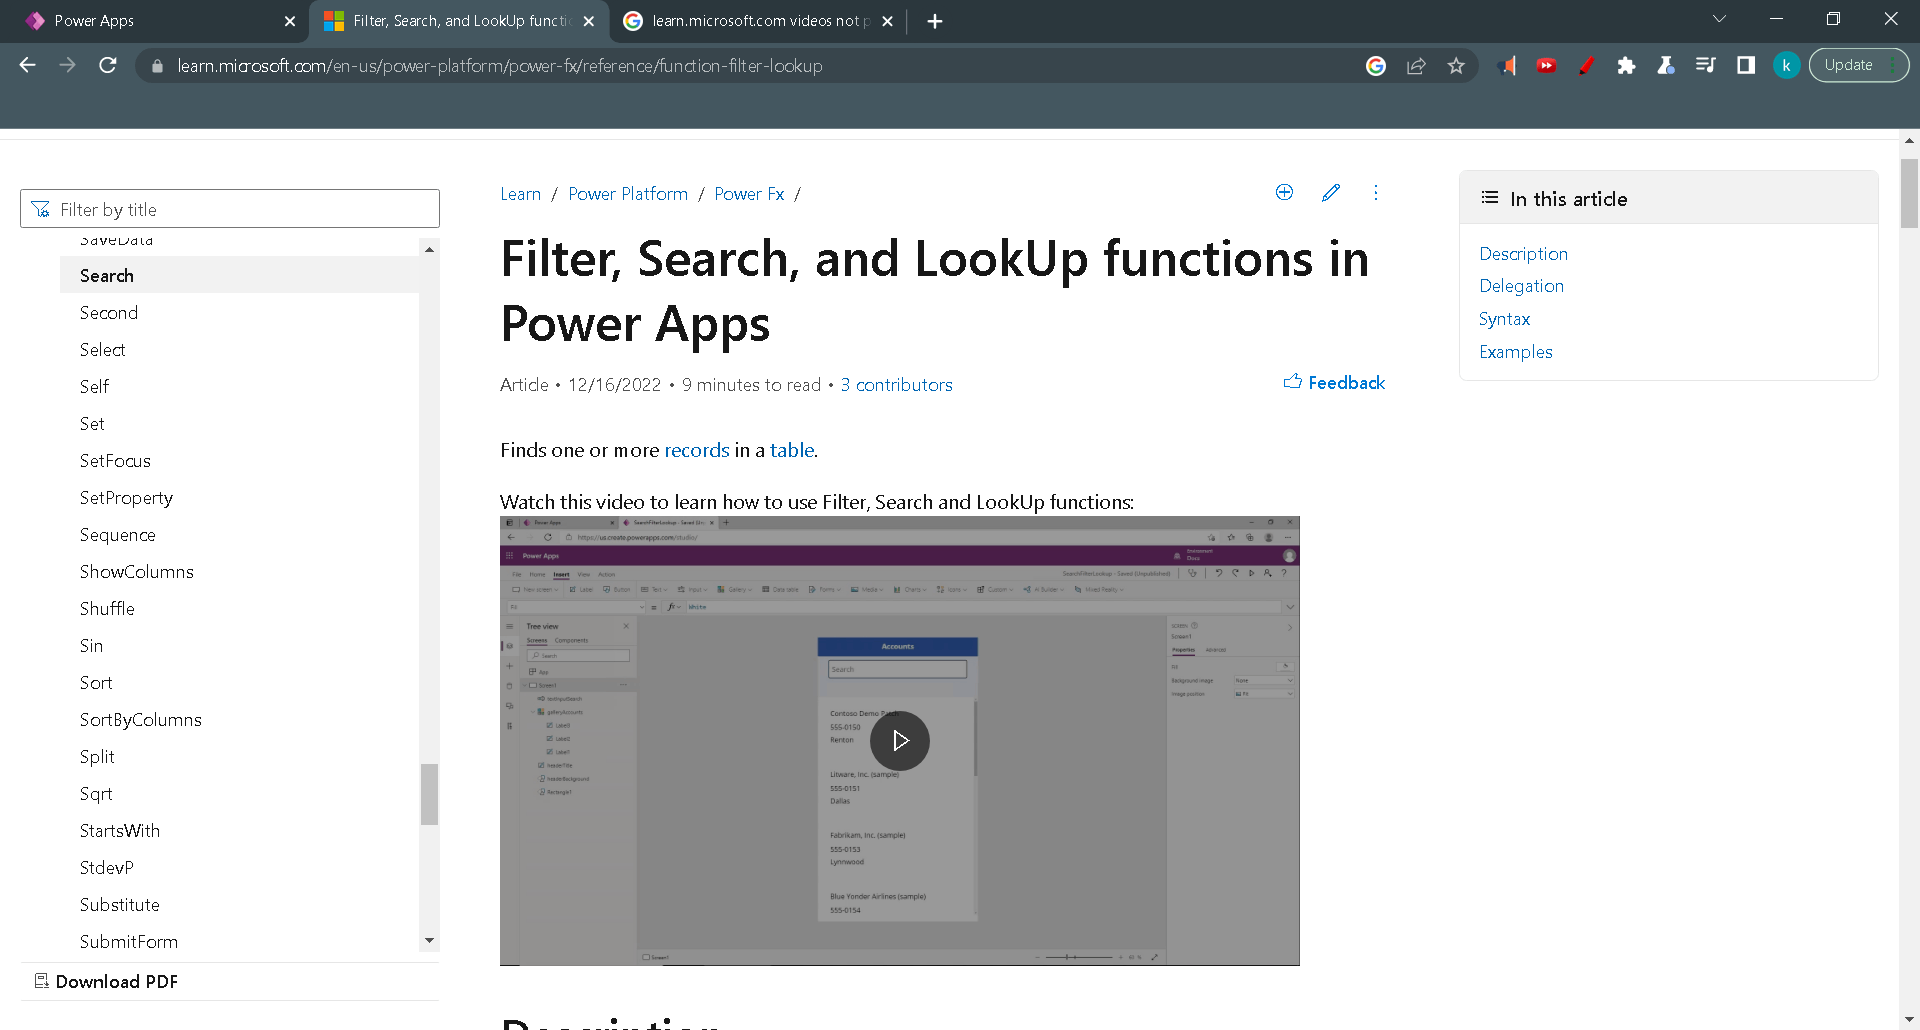Open the Extensions puzzle piece menu
1920x1030 pixels.
(x=1626, y=66)
